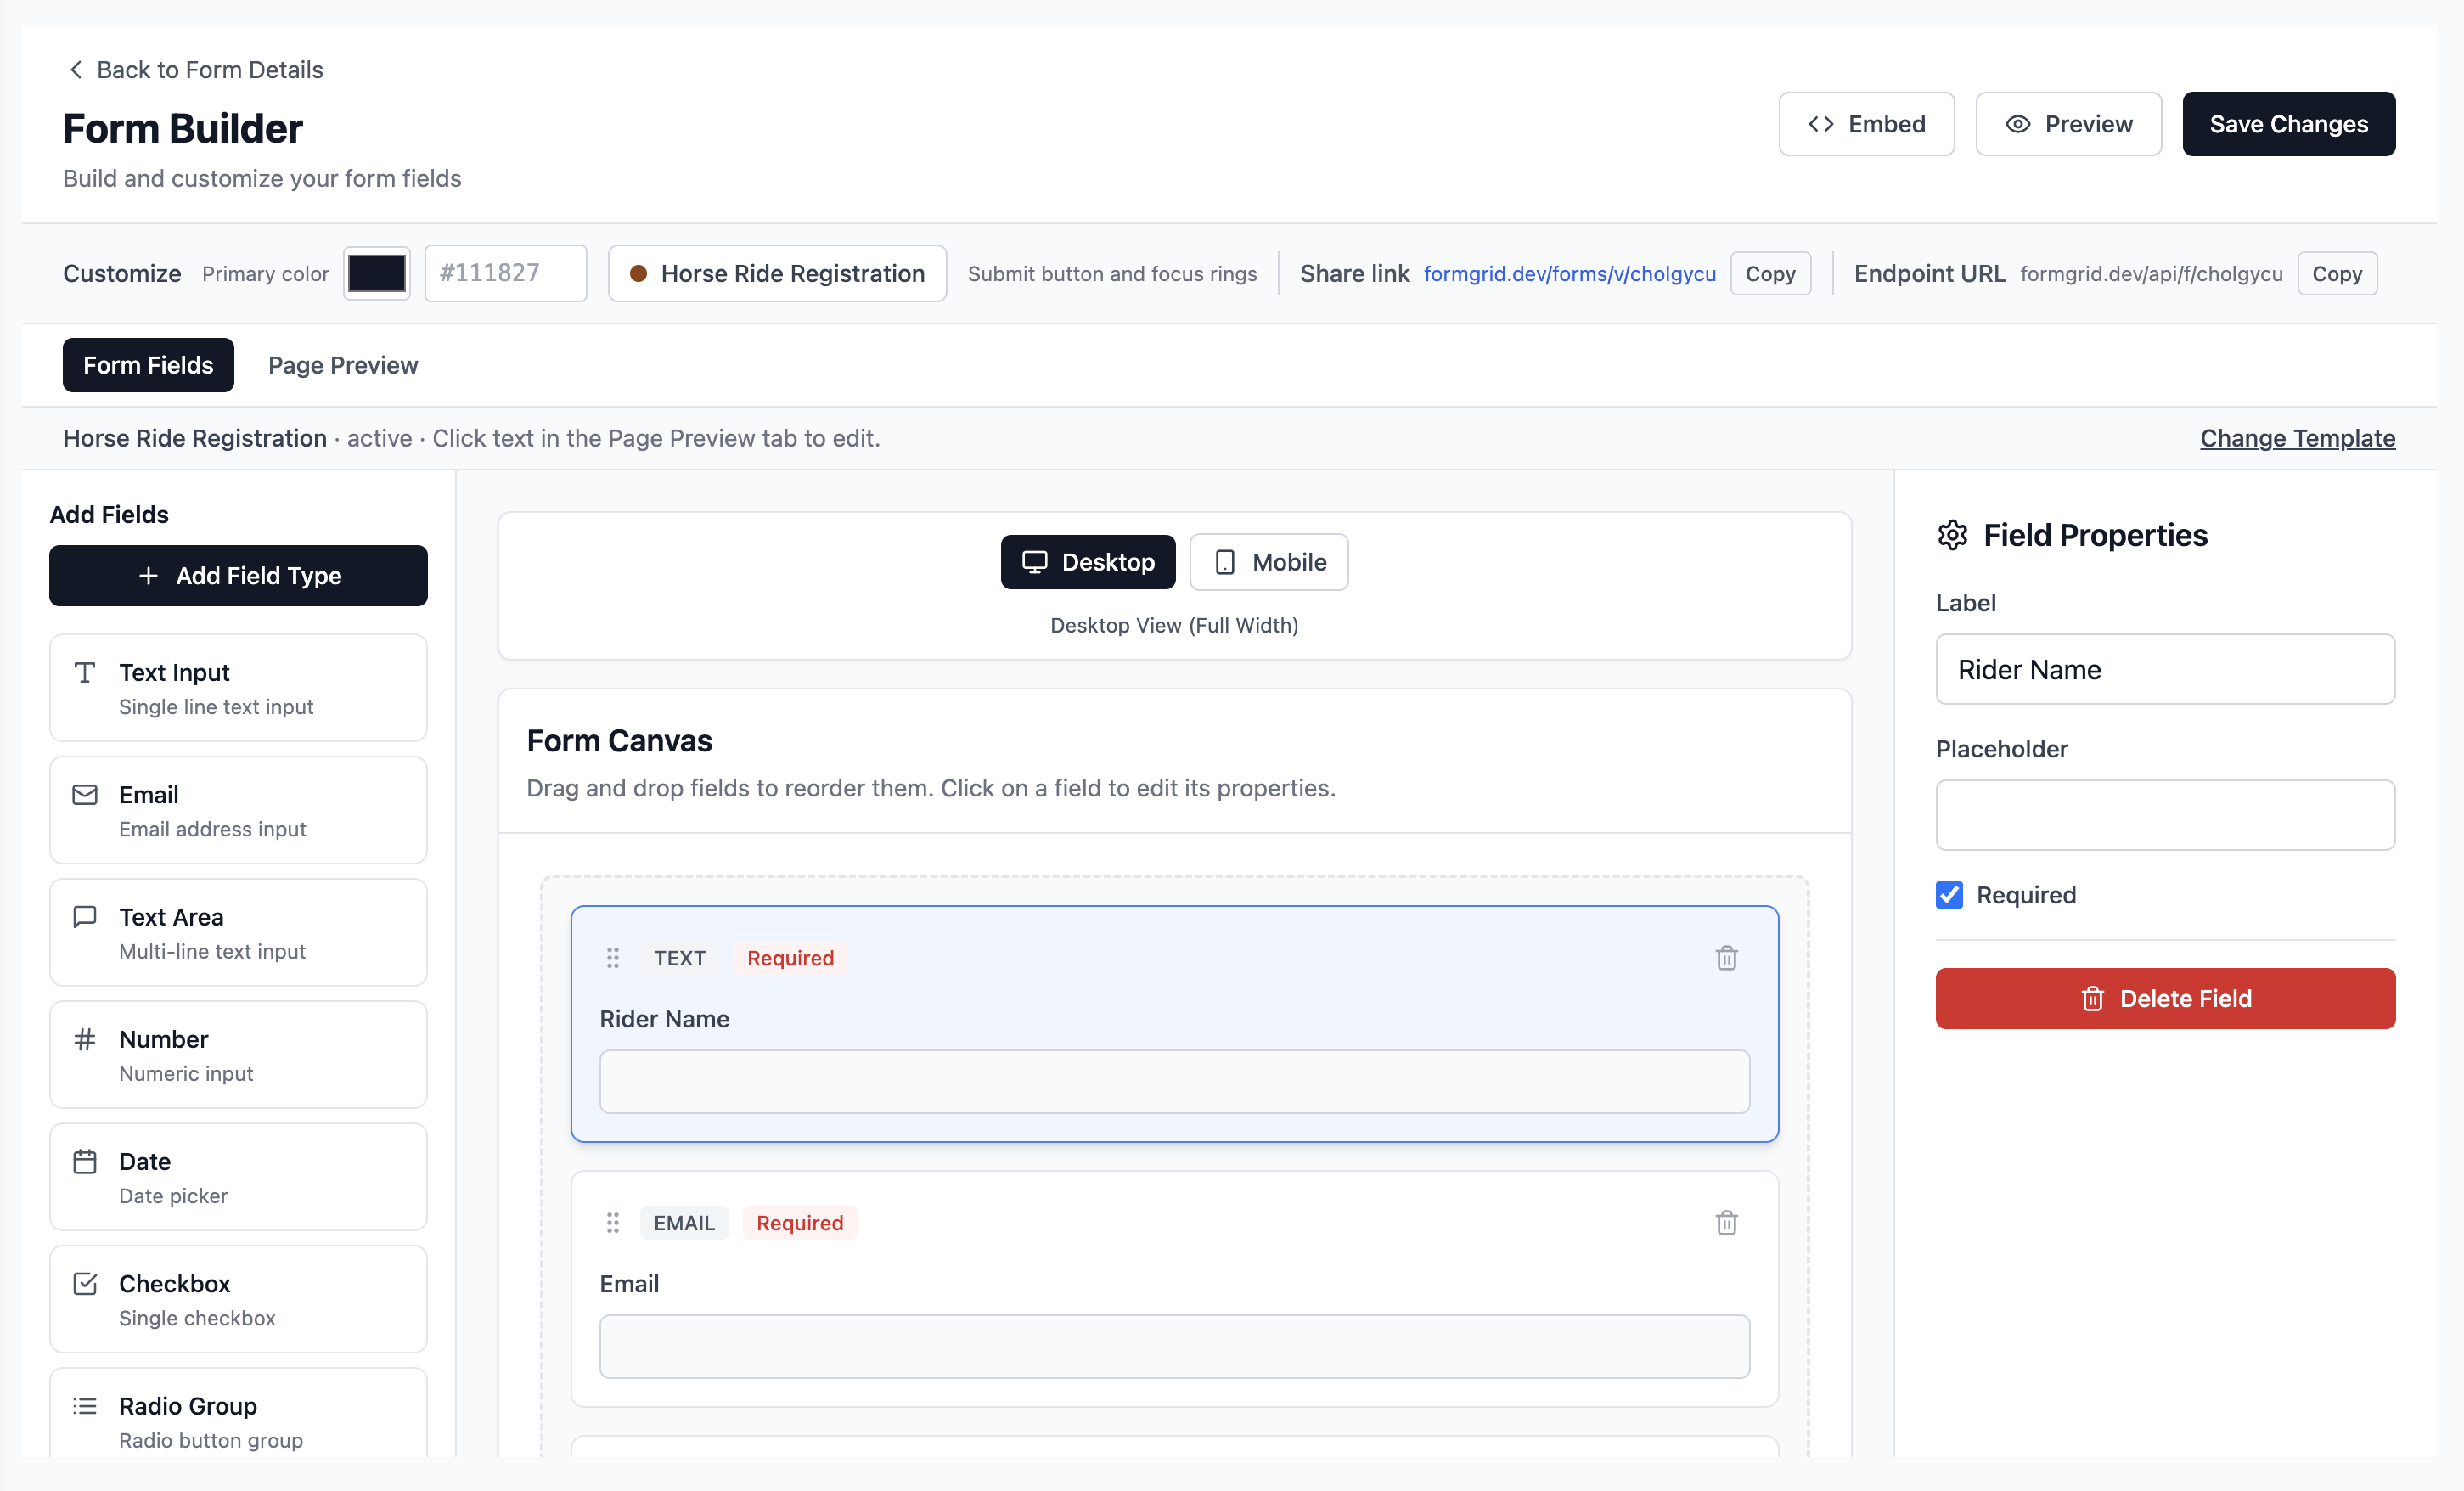Viewport: 2464px width, 1491px height.
Task: Grab drag handle of Email field
Action: tap(613, 1222)
